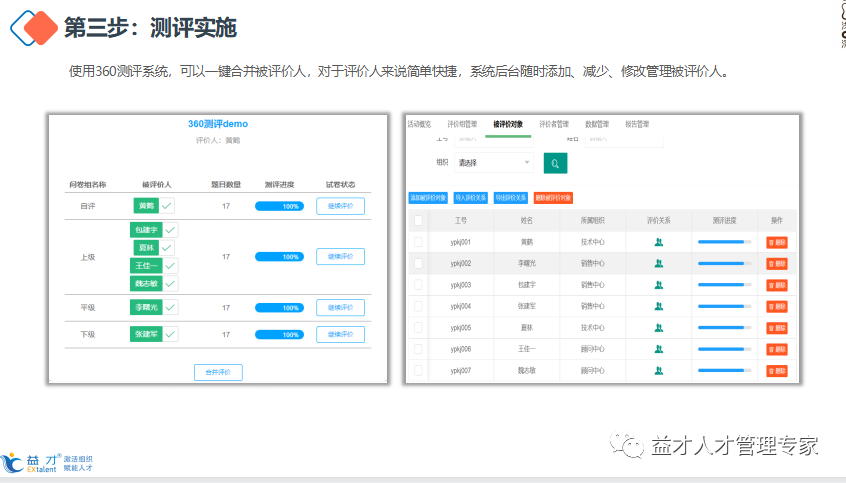The width and height of the screenshot is (846, 483).
Task: Delete row ypkj006 with orange 删除 button
Action: (777, 349)
